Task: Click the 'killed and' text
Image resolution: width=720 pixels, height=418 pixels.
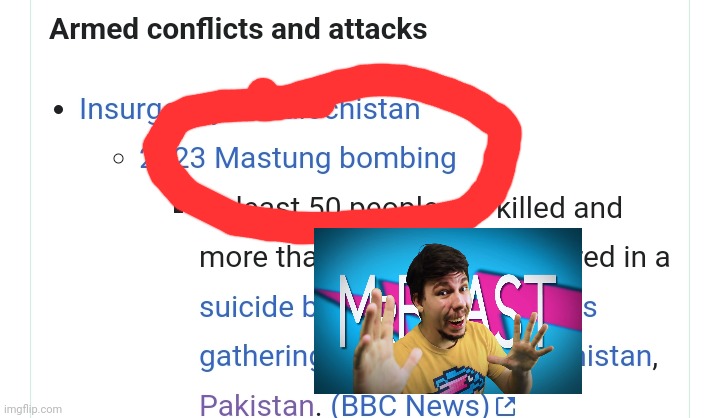Action: click(x=559, y=208)
